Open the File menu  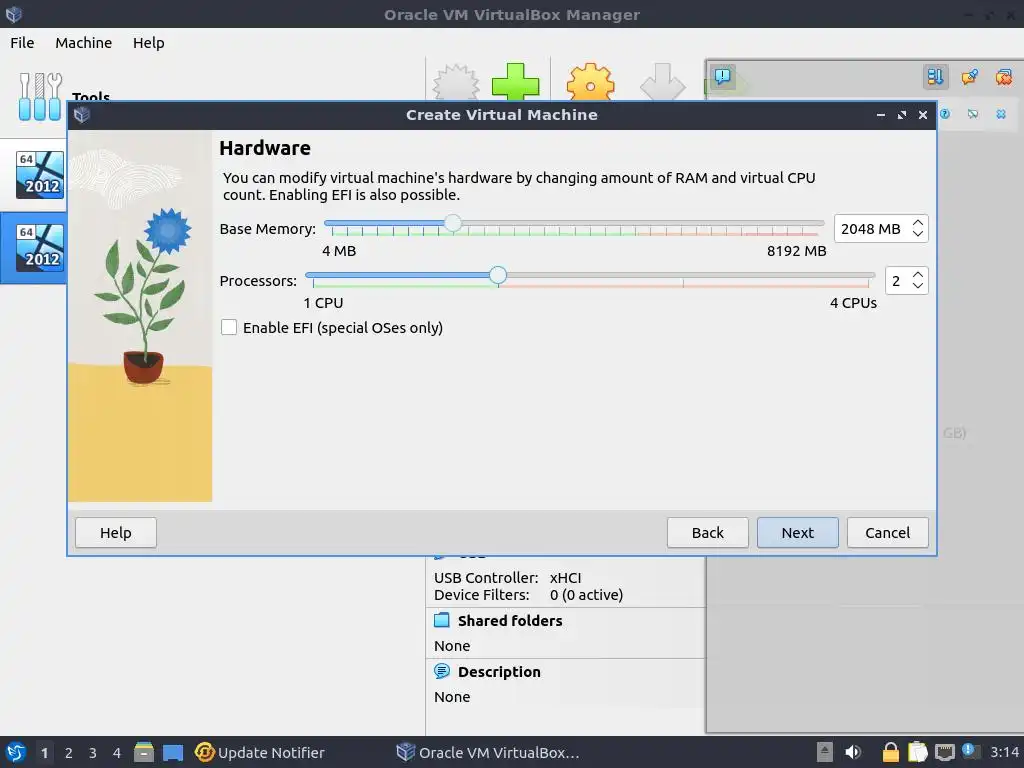coord(22,42)
